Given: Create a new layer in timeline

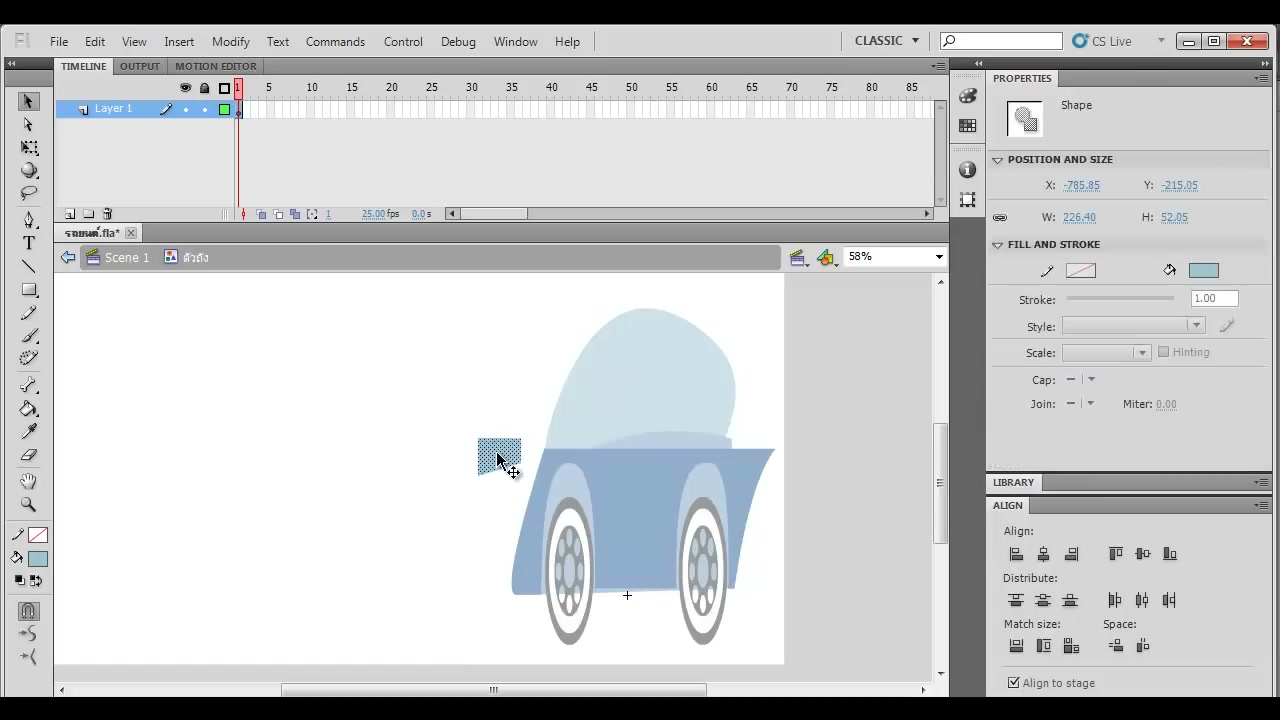Looking at the screenshot, I should point(70,214).
